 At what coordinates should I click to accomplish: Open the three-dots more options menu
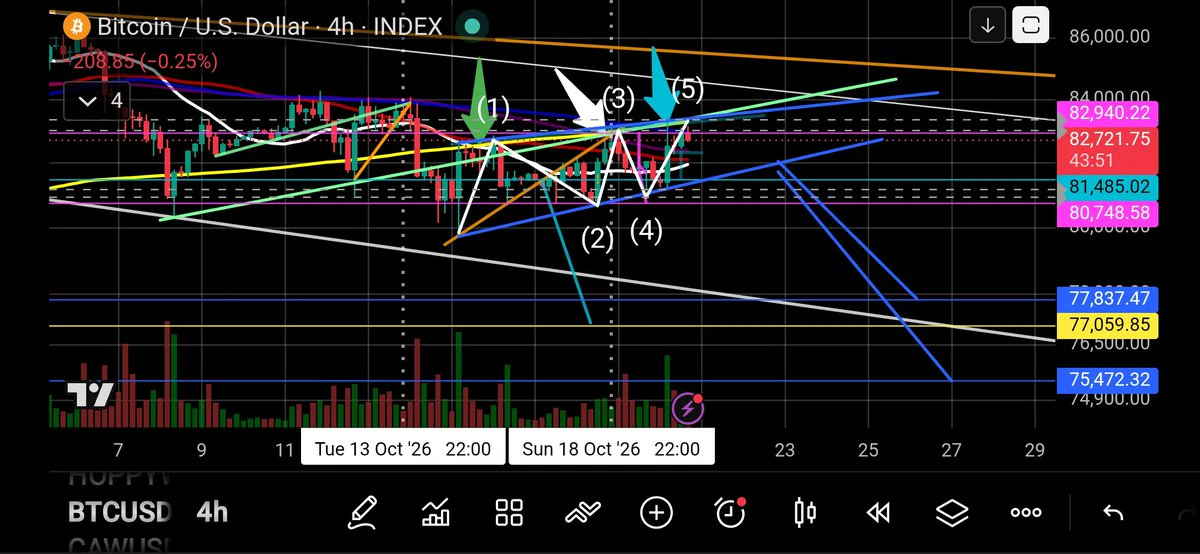pos(1026,513)
